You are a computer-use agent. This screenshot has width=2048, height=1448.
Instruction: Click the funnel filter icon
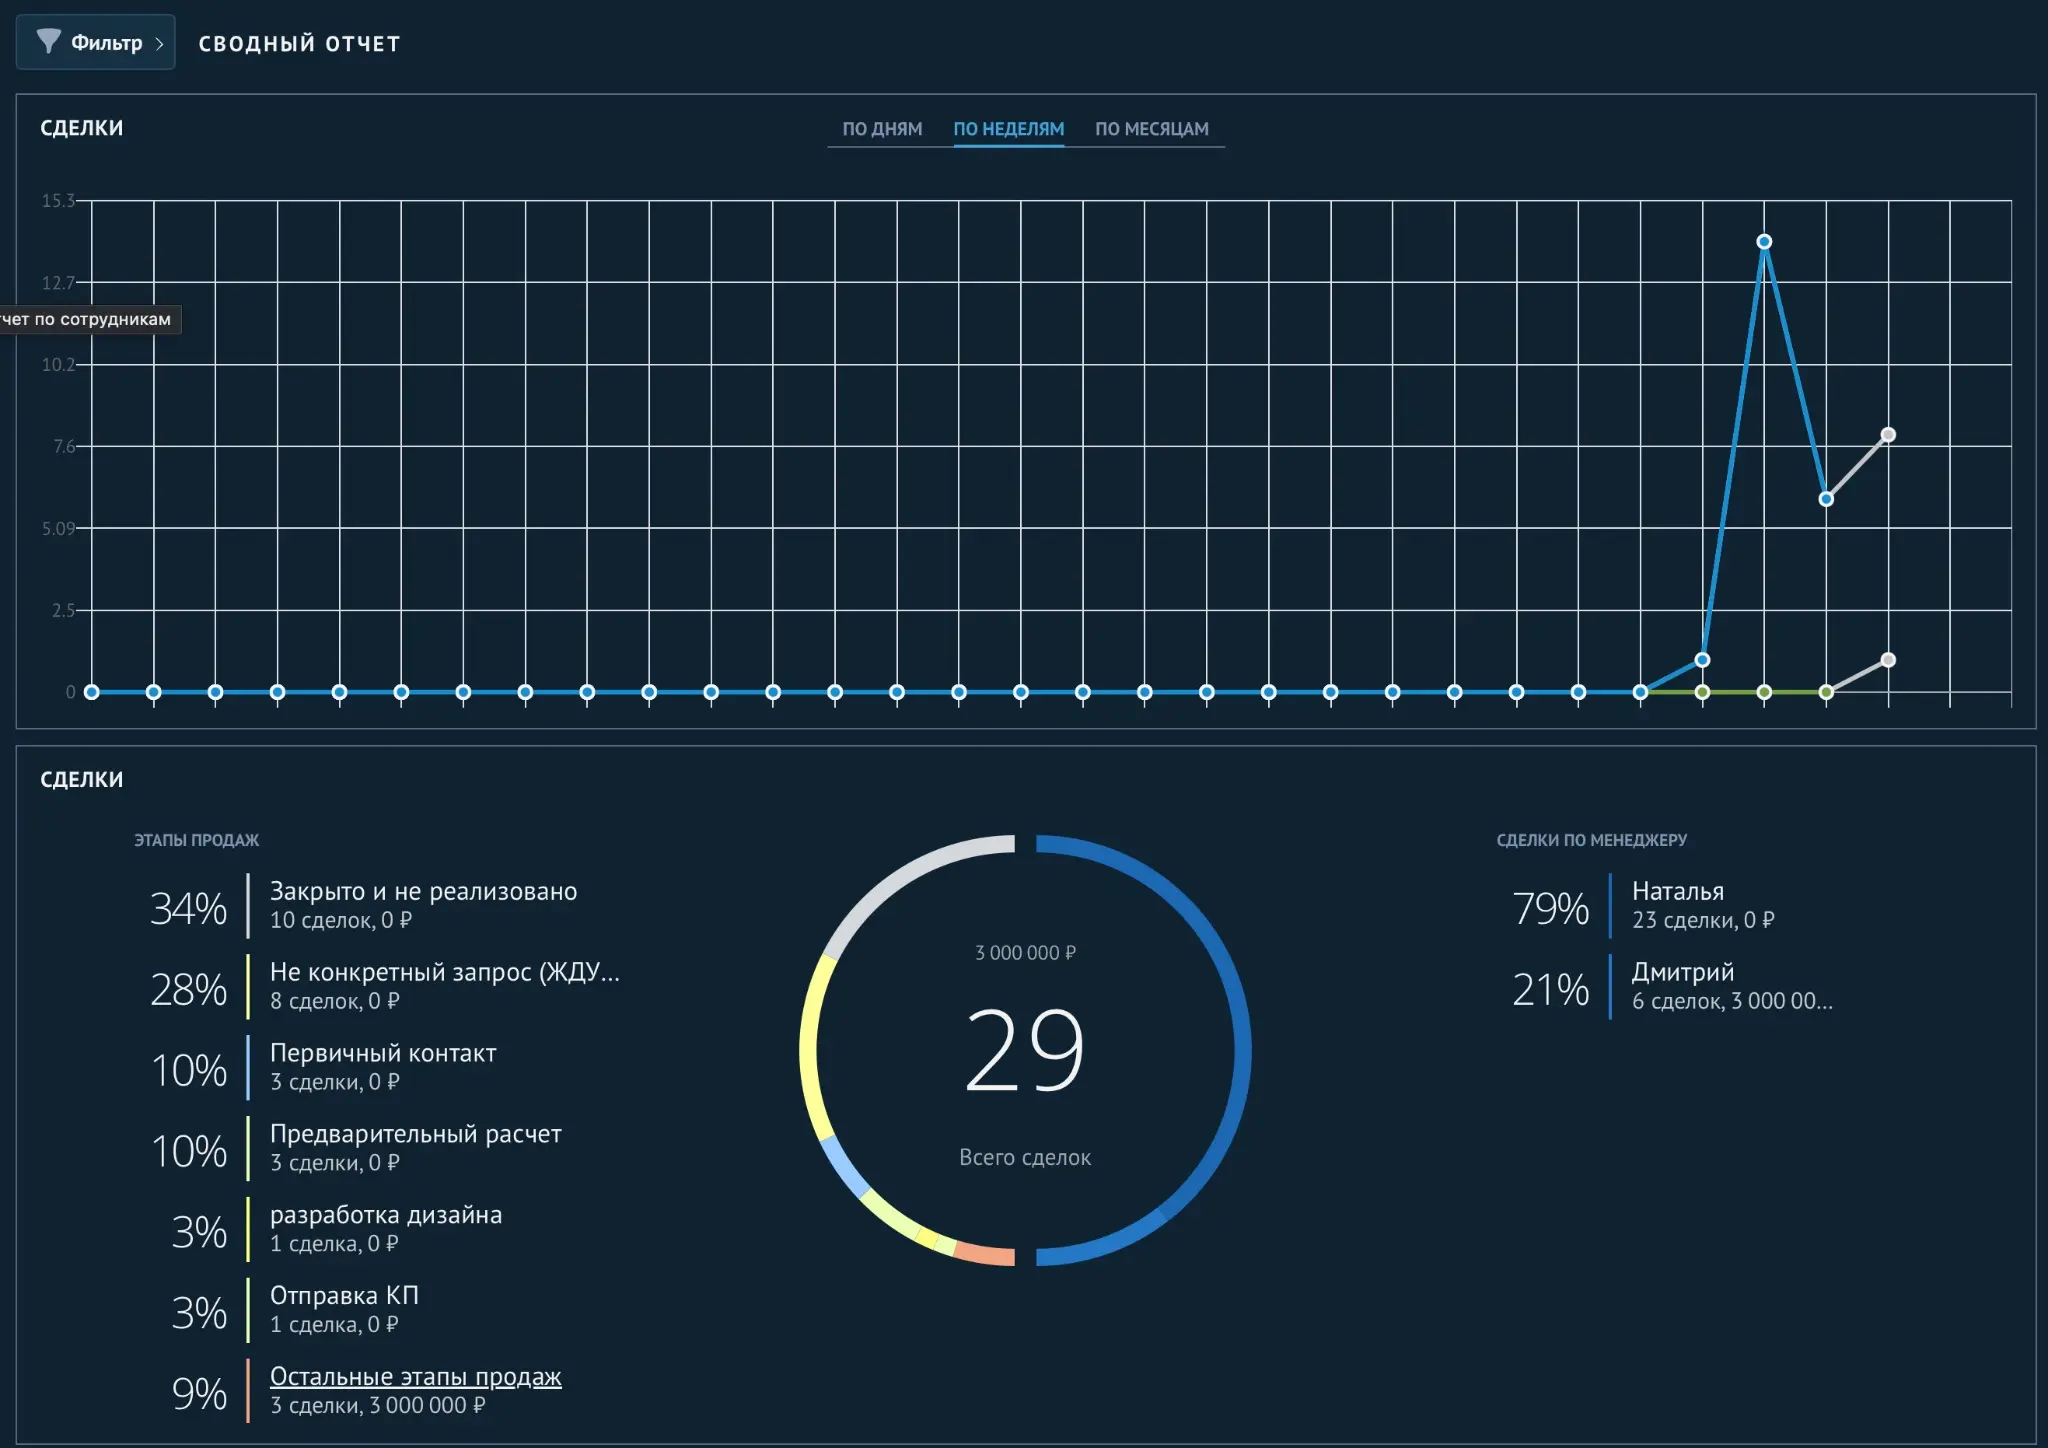(x=49, y=41)
